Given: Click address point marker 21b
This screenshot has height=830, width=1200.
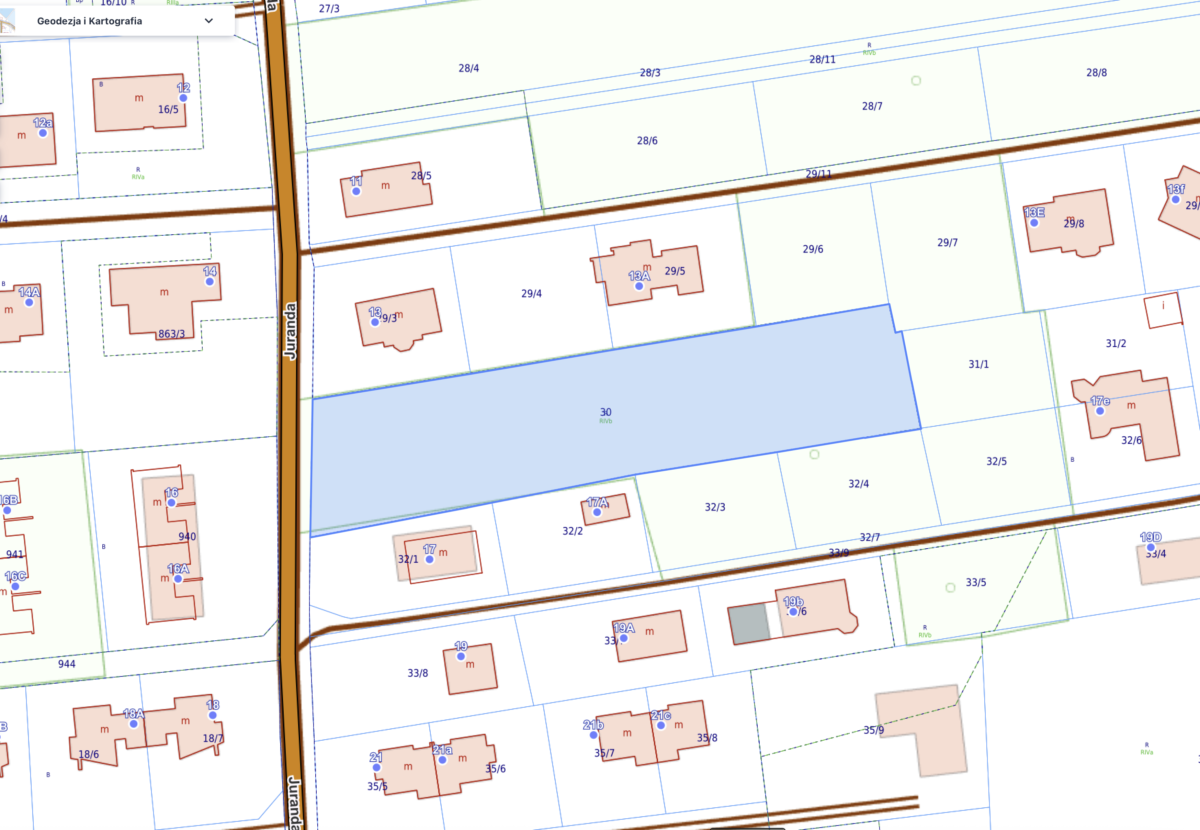Looking at the screenshot, I should (x=593, y=735).
